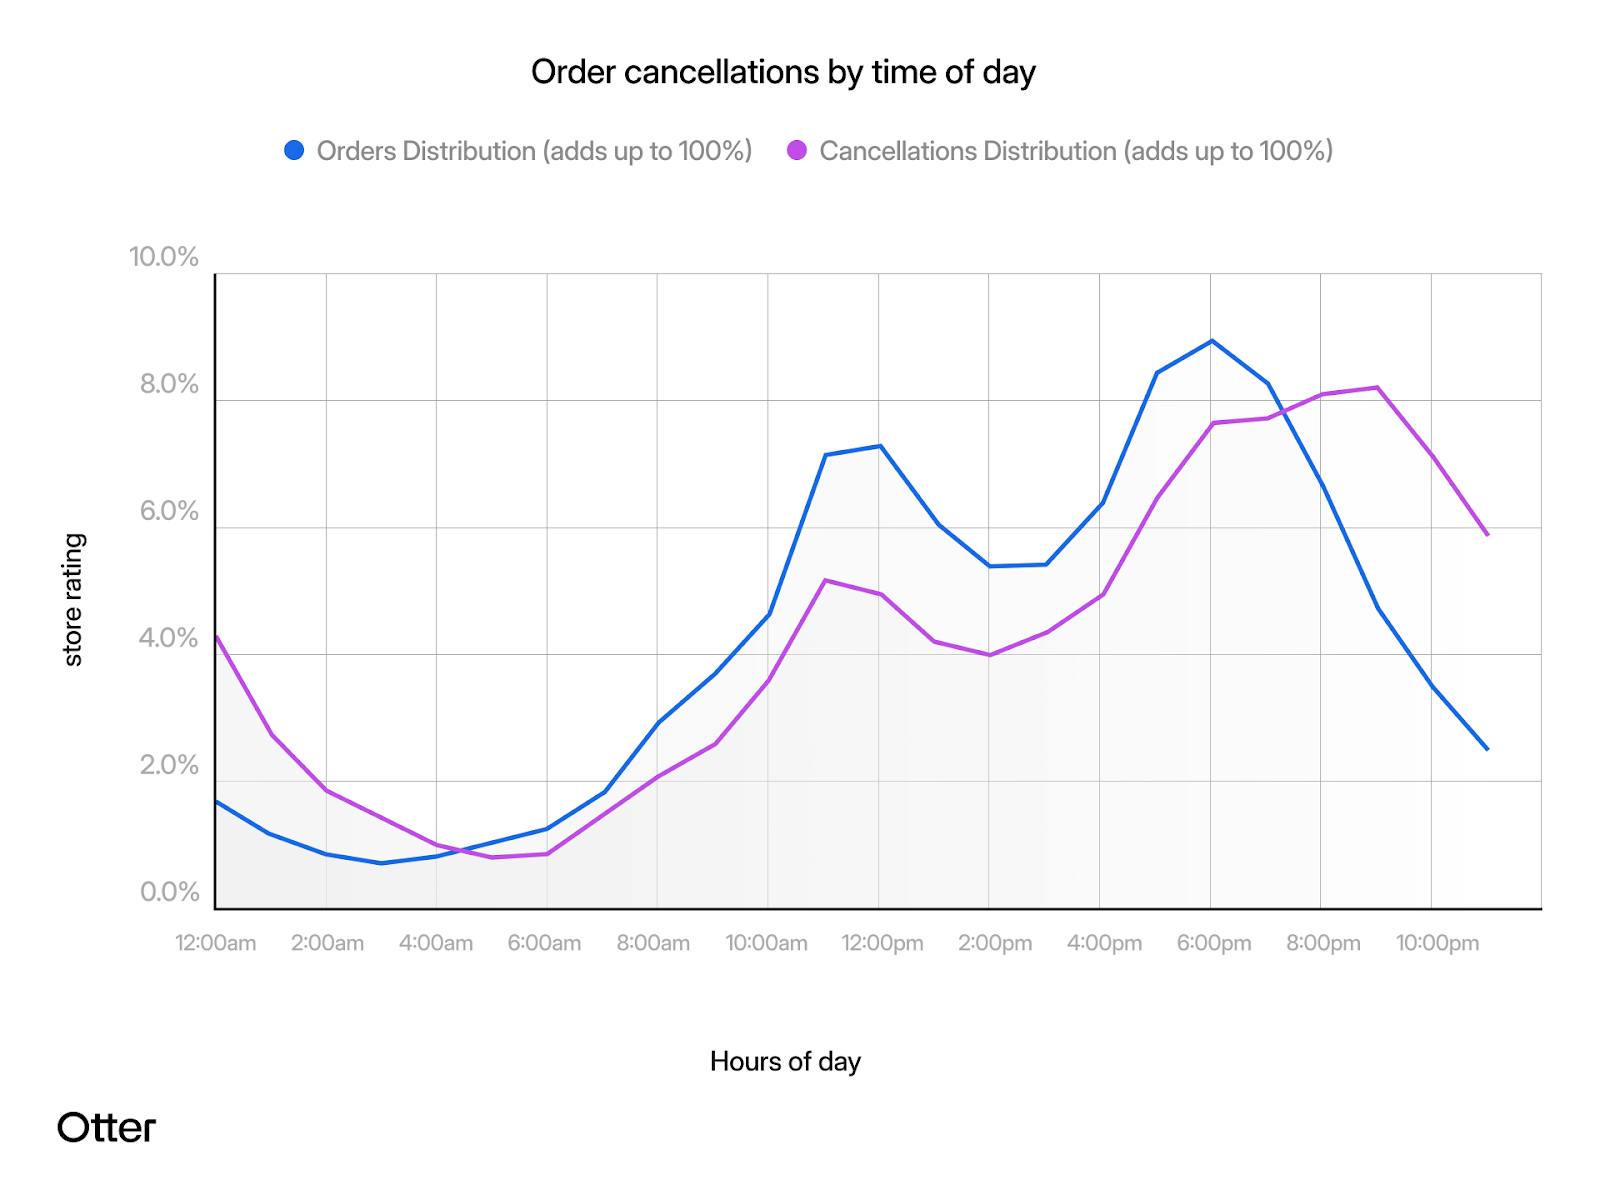Select the 12:00am x-axis tick label
1600x1200 pixels.
[x=216, y=943]
